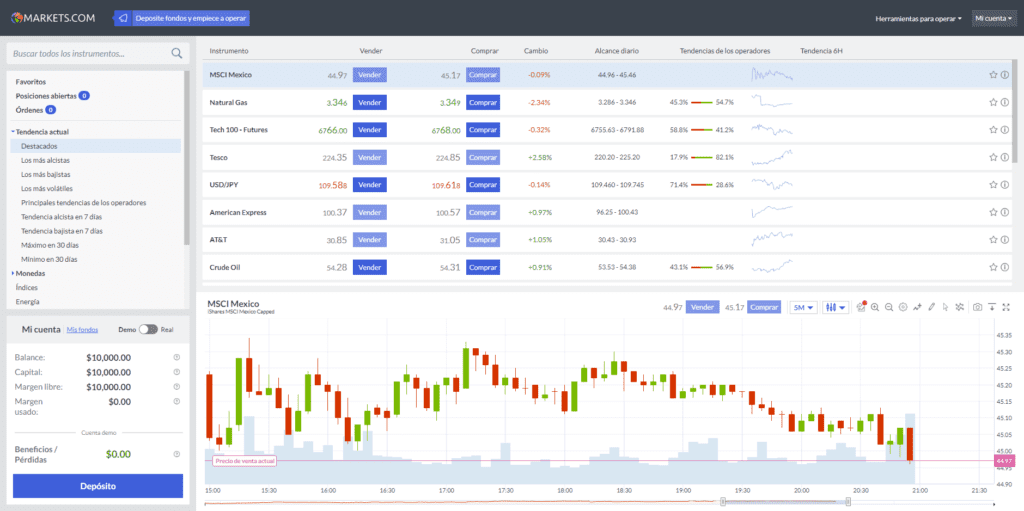Image resolution: width=1024 pixels, height=511 pixels.
Task: Select Los más volátiles
Action: click(x=46, y=189)
